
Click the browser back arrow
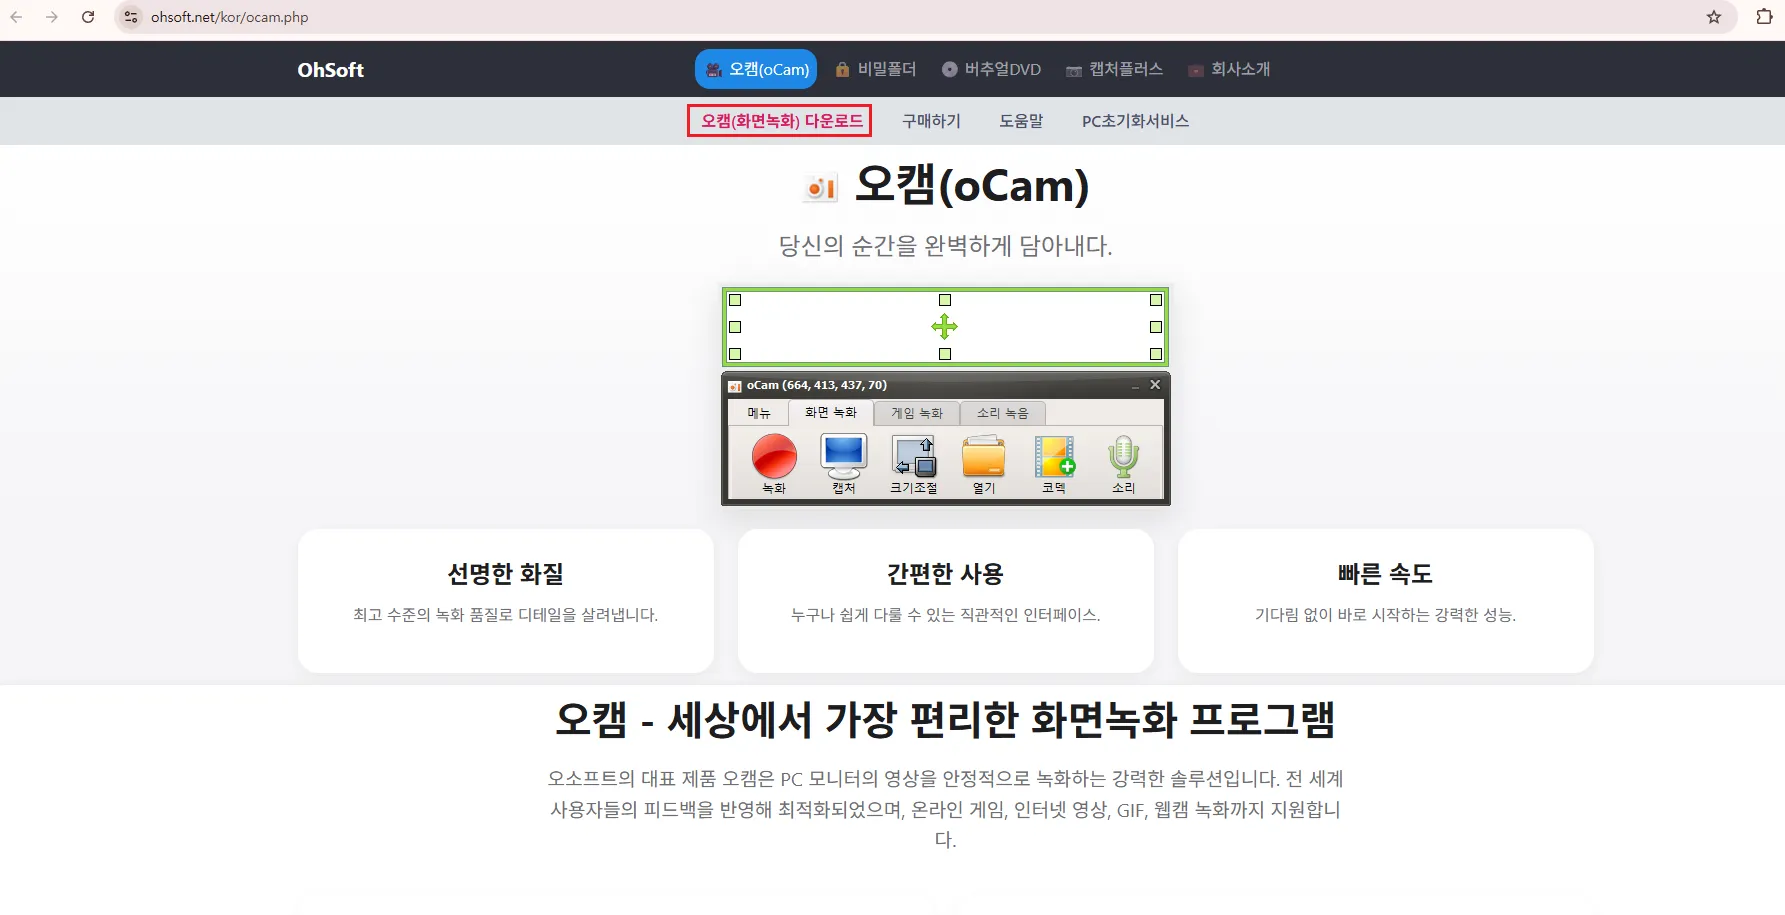pos(16,17)
